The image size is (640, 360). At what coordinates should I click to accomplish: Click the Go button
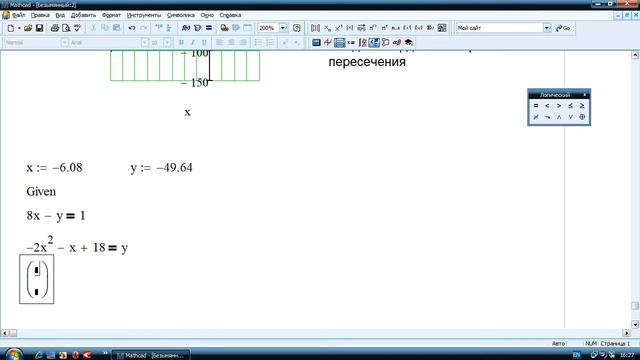tap(563, 28)
